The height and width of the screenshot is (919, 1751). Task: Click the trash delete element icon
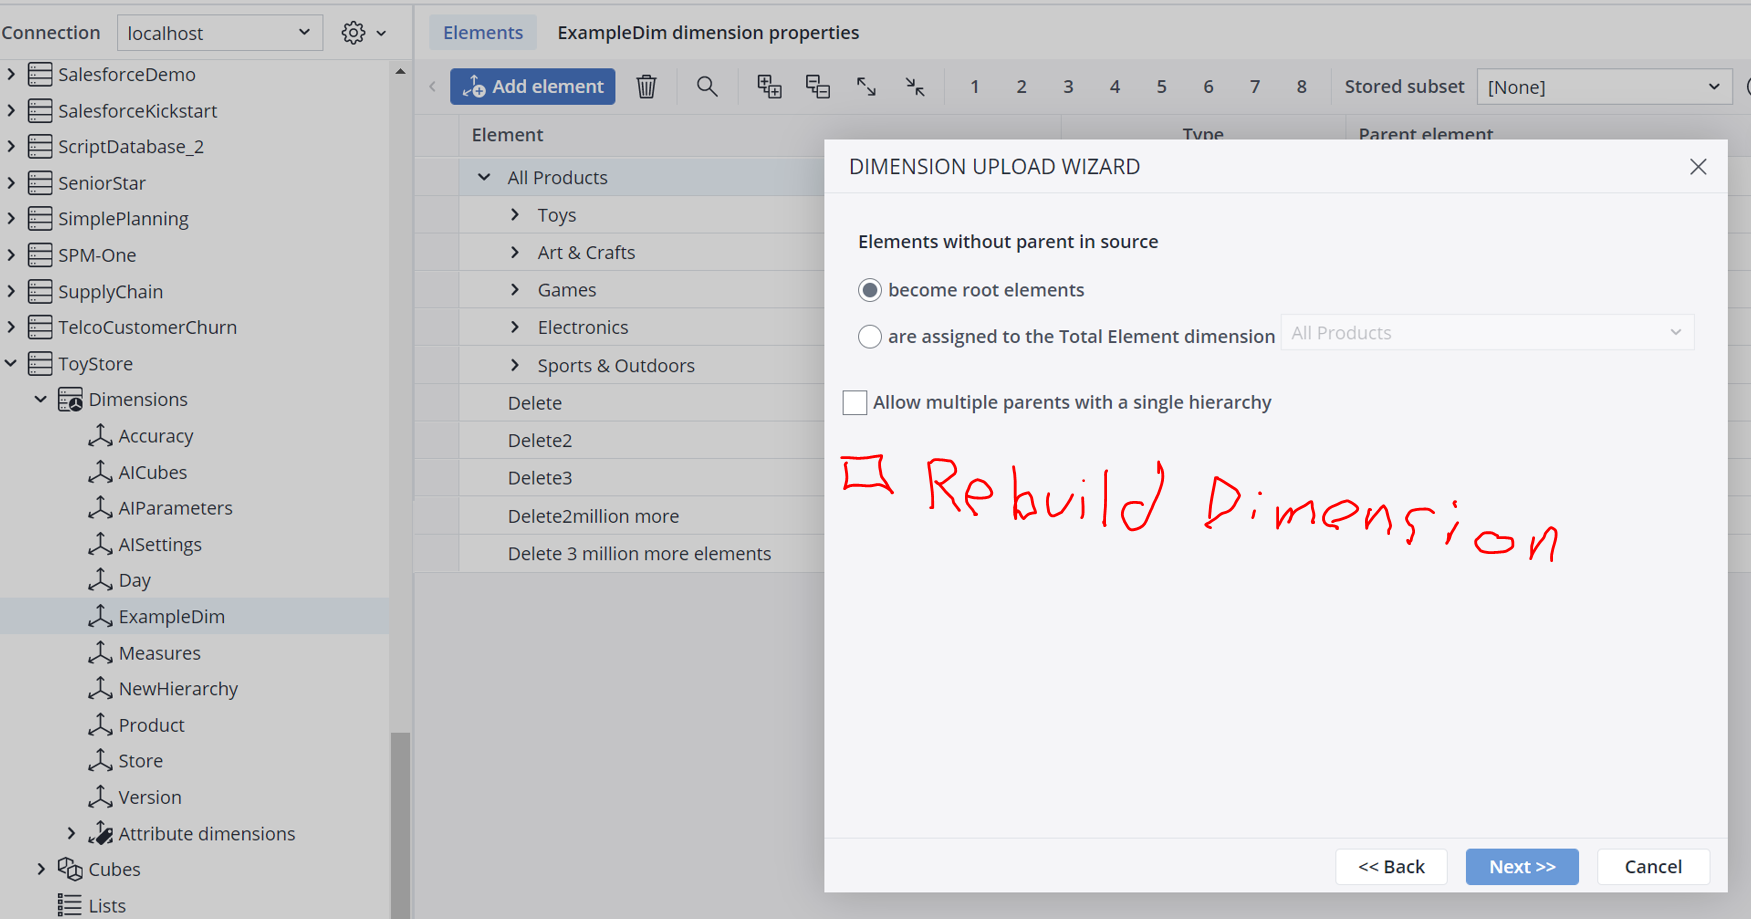click(x=646, y=87)
